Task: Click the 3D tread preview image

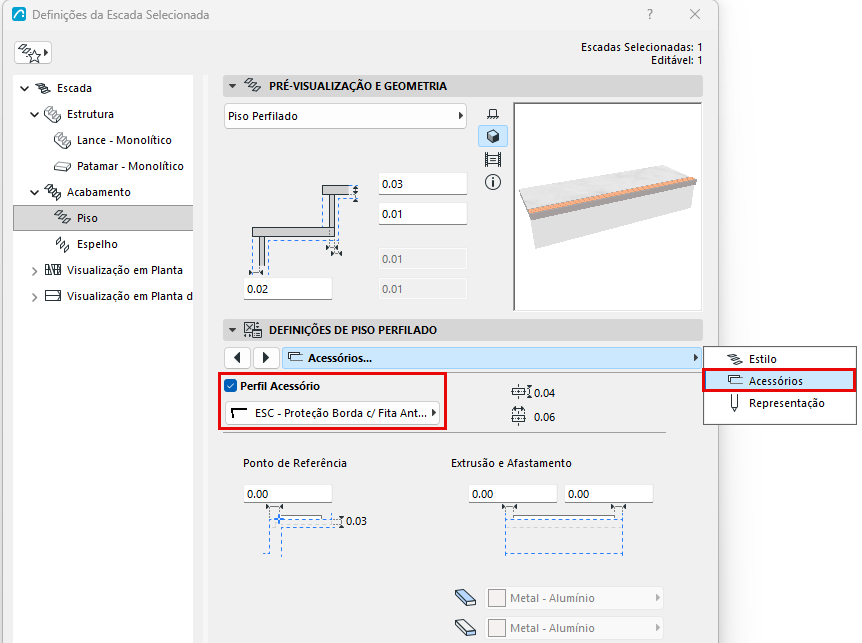Action: pos(607,207)
